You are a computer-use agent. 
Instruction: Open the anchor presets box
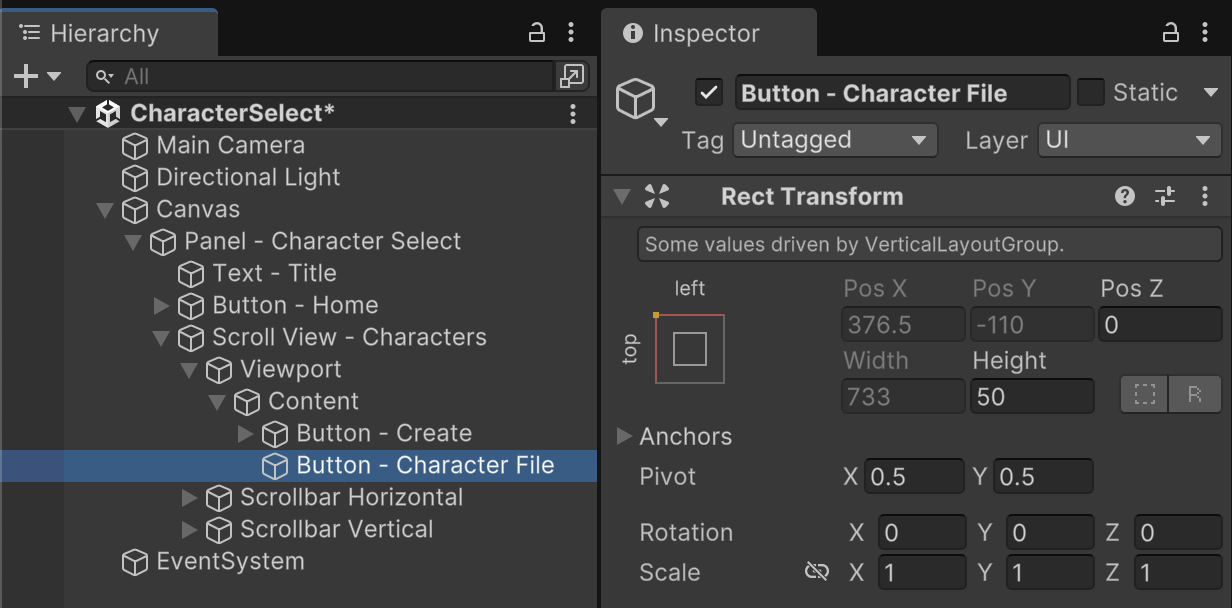690,349
